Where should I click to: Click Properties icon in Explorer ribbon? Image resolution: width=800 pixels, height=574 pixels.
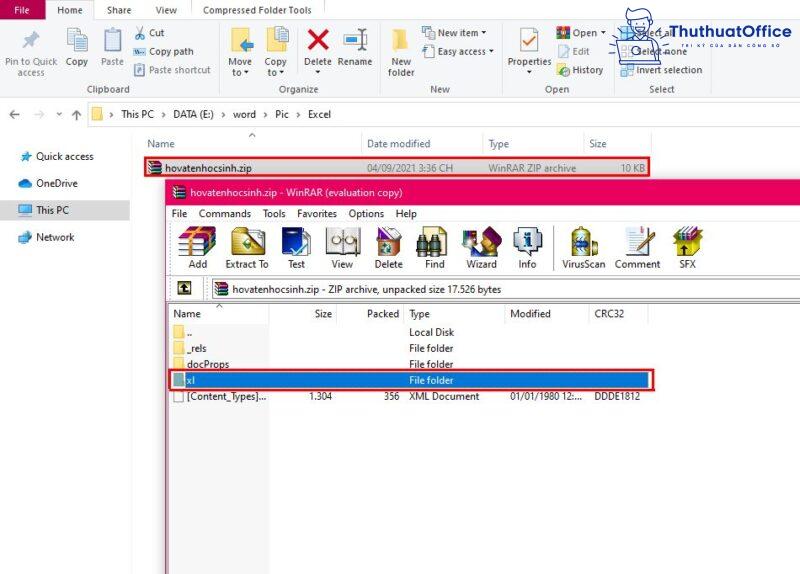(529, 41)
